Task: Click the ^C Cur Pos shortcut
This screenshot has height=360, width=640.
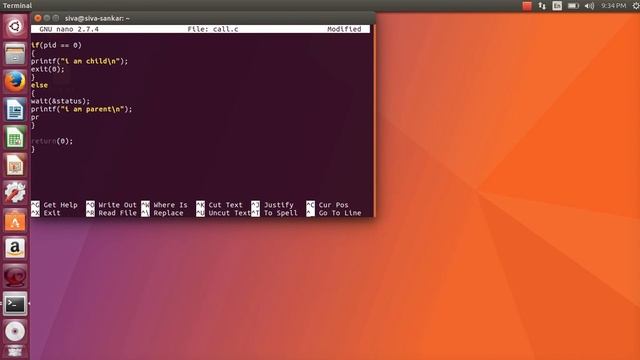Action: [x=328, y=205]
